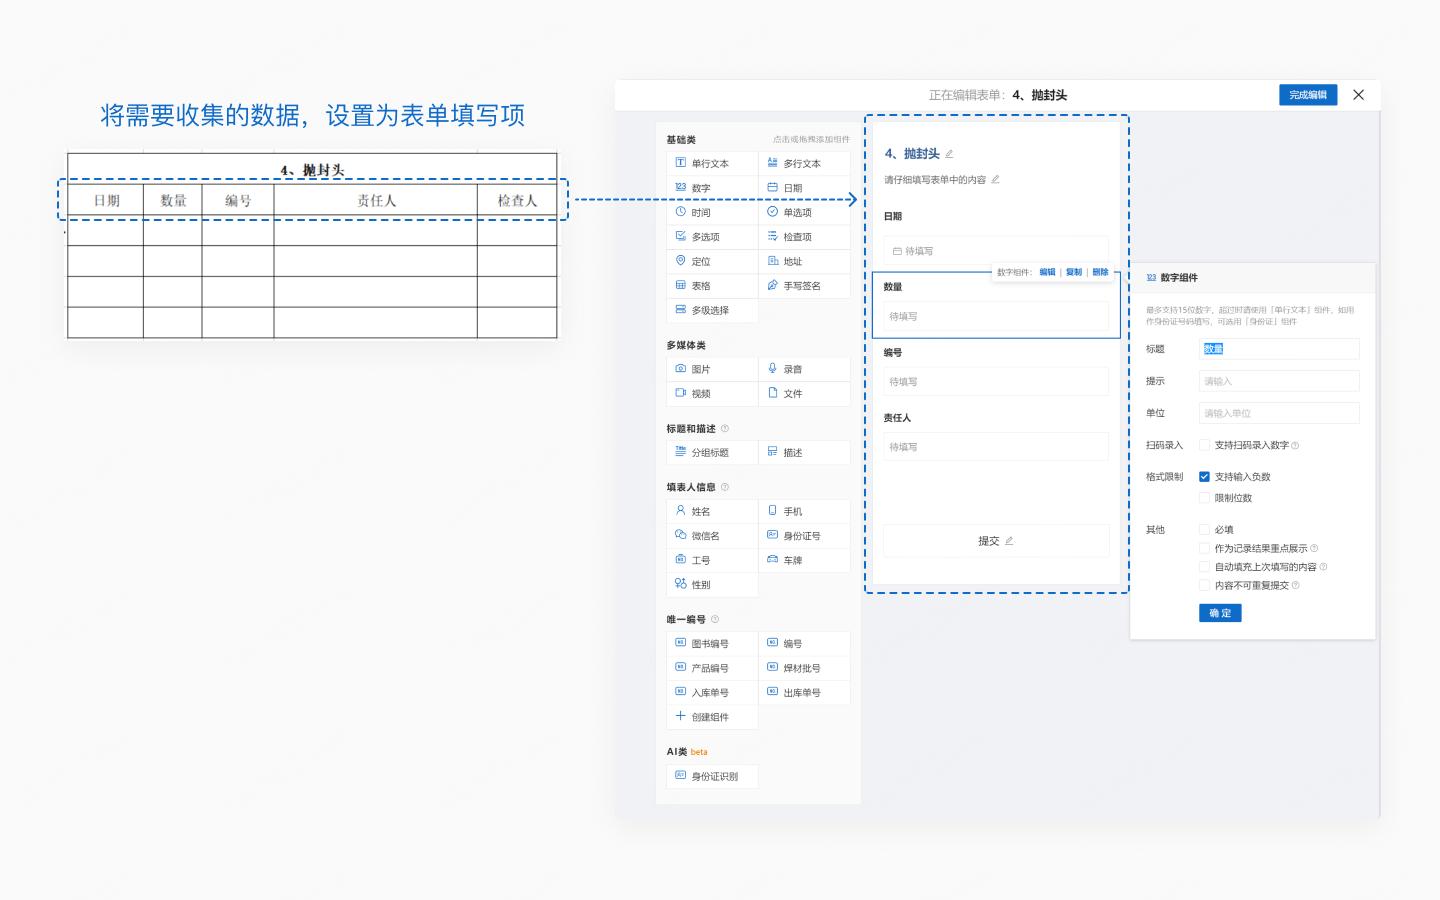This screenshot has height=900, width=1440.
Task: Add the 手写签名 signature component
Action: (x=802, y=286)
